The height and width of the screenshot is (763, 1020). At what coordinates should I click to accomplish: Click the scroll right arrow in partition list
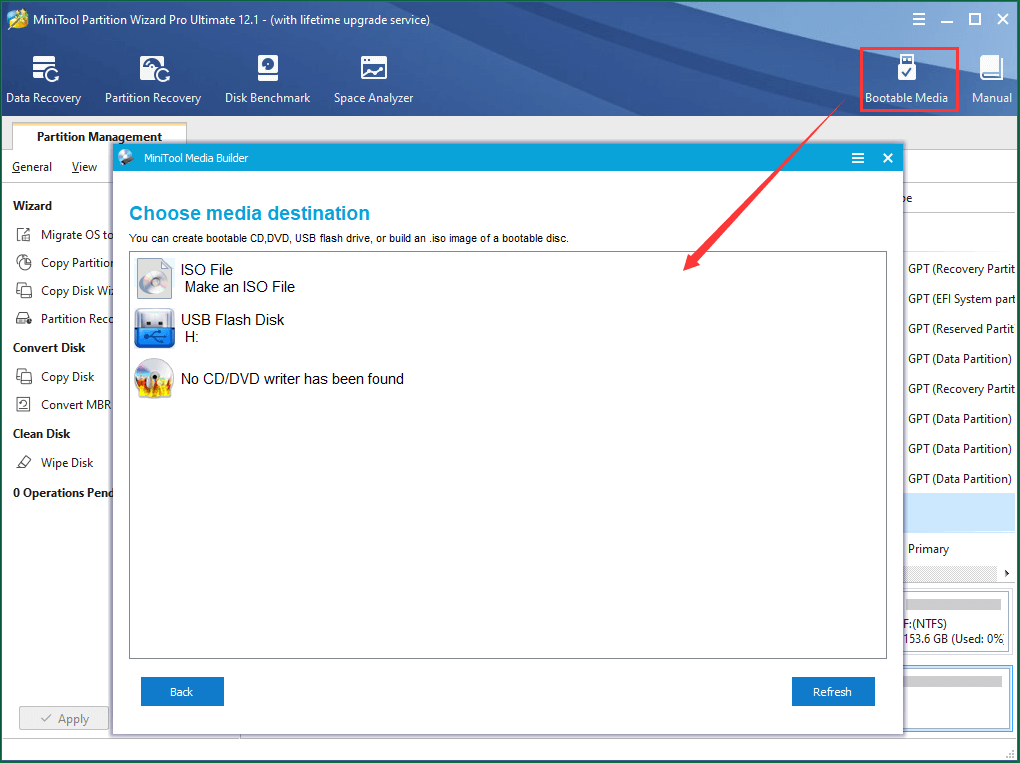tap(1006, 573)
